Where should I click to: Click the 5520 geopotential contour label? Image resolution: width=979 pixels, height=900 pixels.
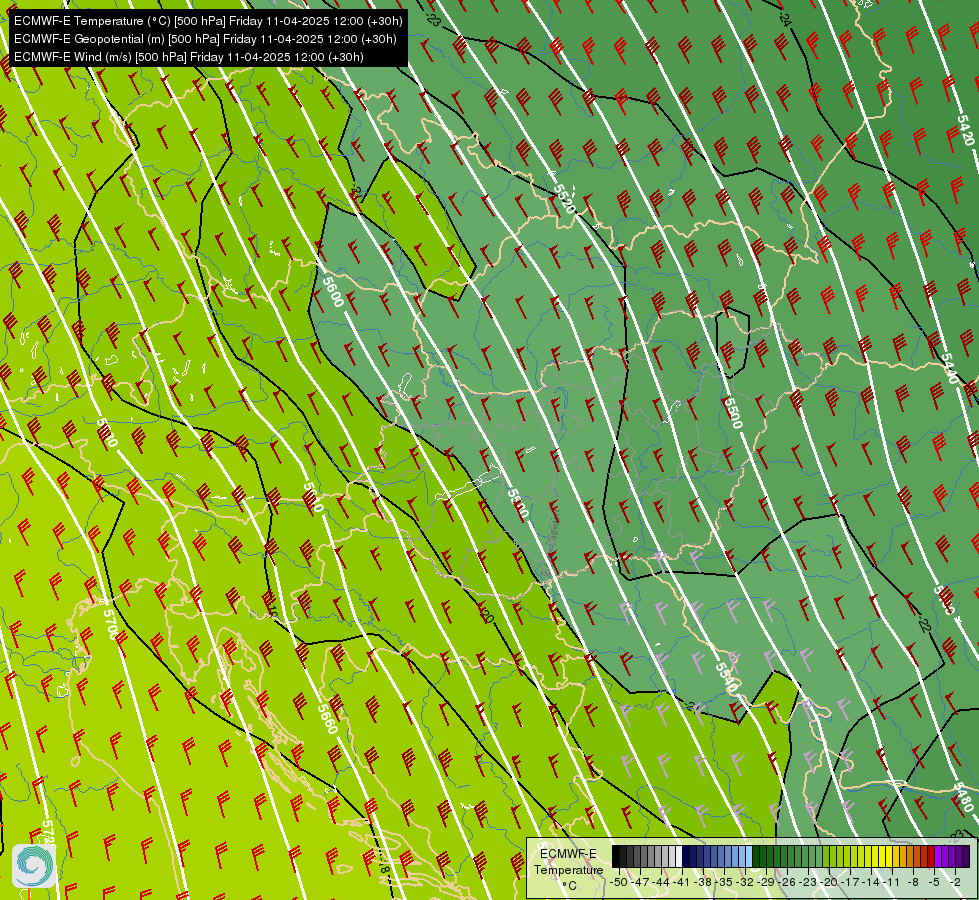point(564,199)
